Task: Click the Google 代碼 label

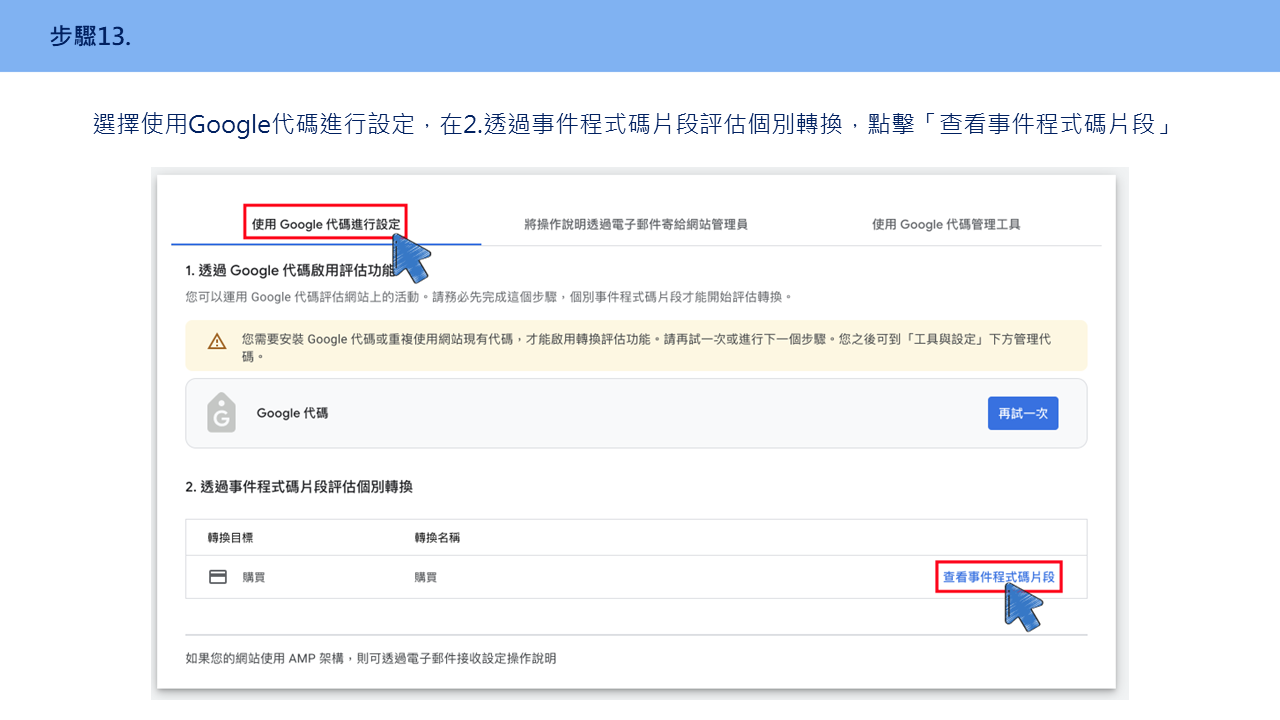Action: 292,413
